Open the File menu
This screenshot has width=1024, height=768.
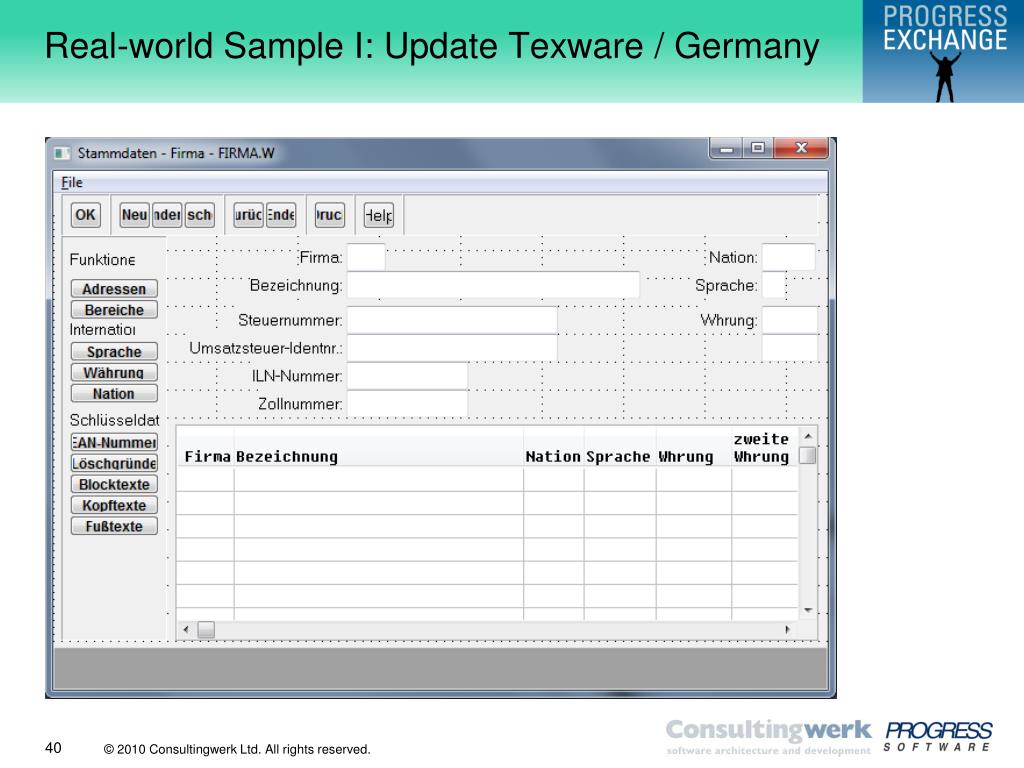pyautogui.click(x=72, y=183)
